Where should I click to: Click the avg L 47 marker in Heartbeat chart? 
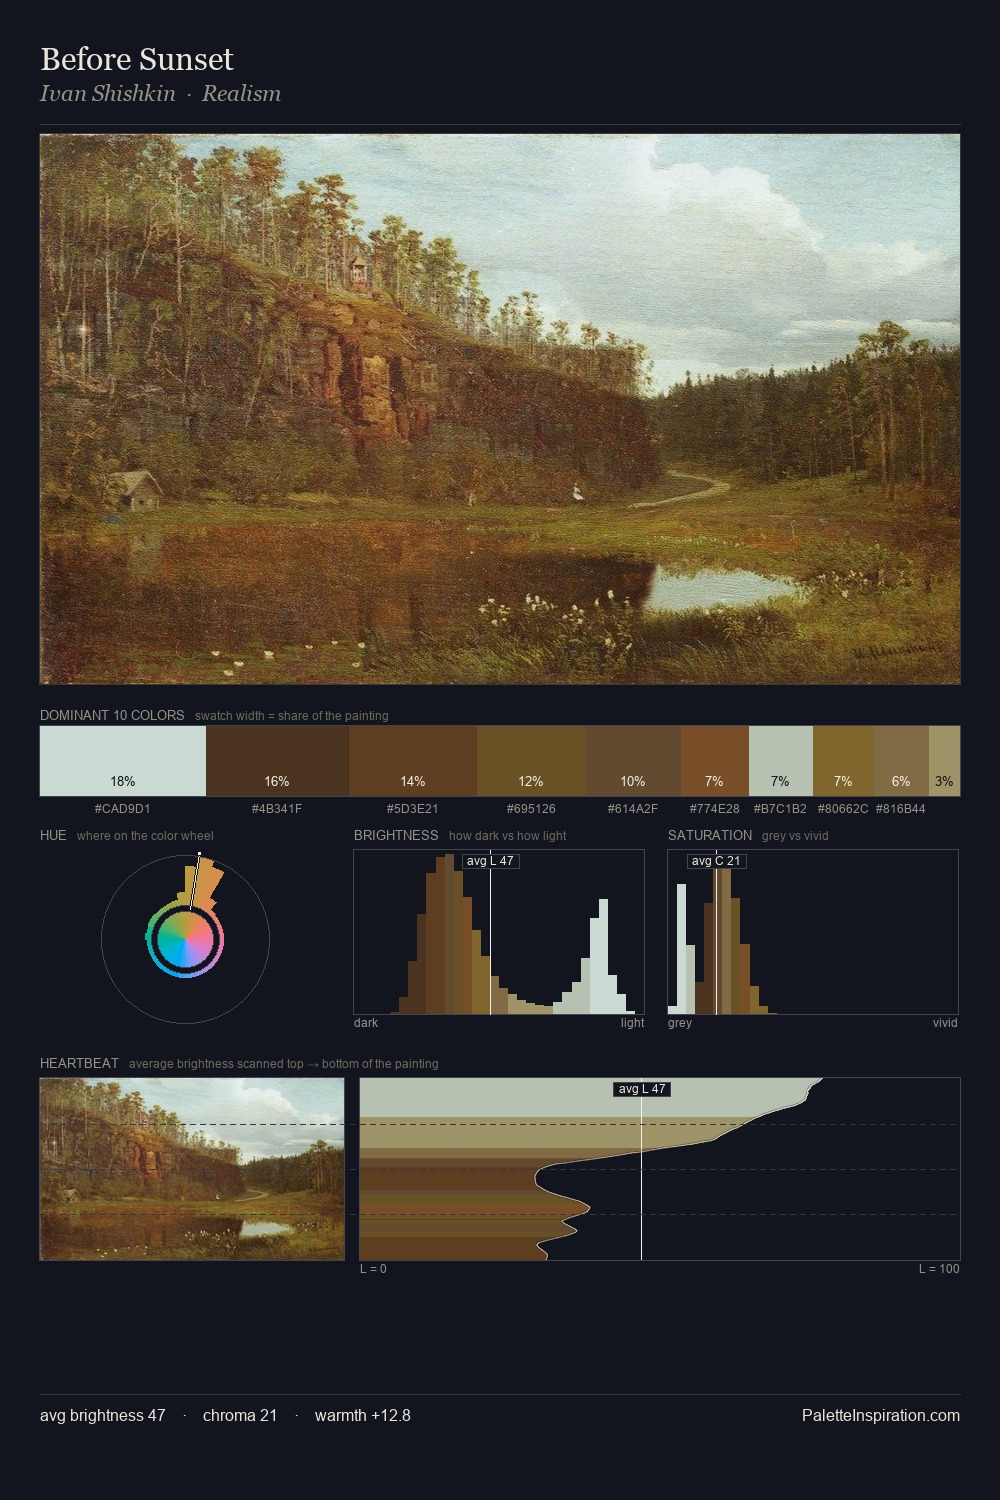coord(641,1089)
